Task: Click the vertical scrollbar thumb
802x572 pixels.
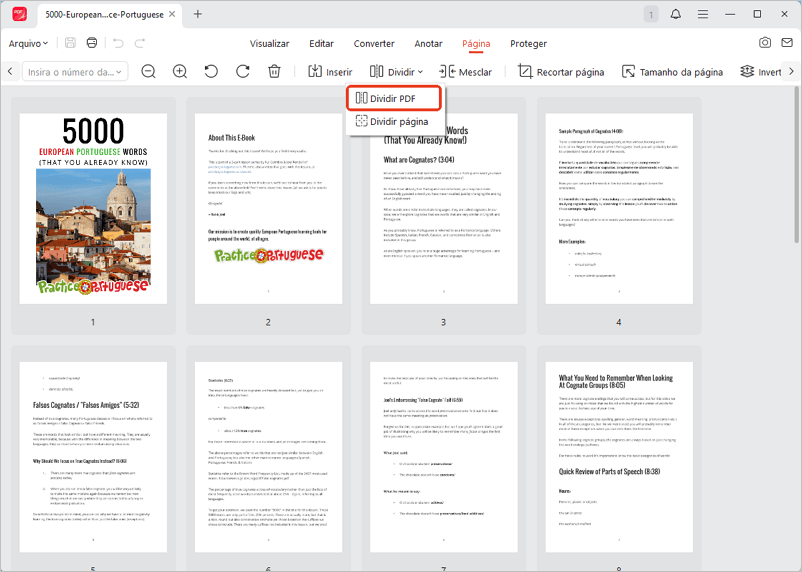Action: click(x=796, y=165)
